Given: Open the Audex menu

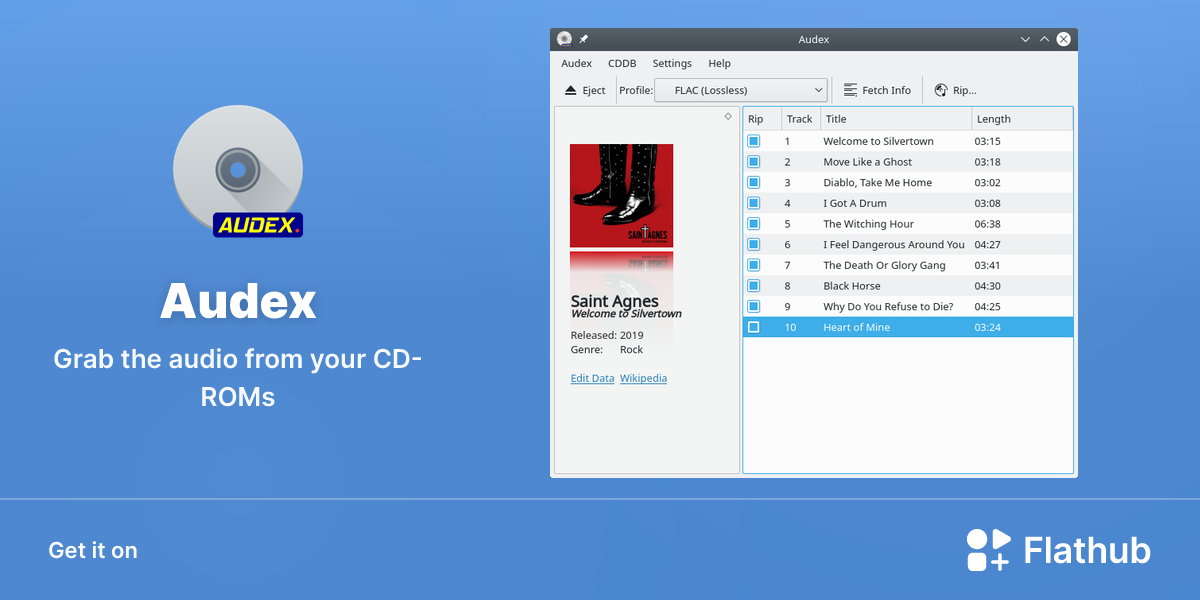Looking at the screenshot, I should pos(577,63).
